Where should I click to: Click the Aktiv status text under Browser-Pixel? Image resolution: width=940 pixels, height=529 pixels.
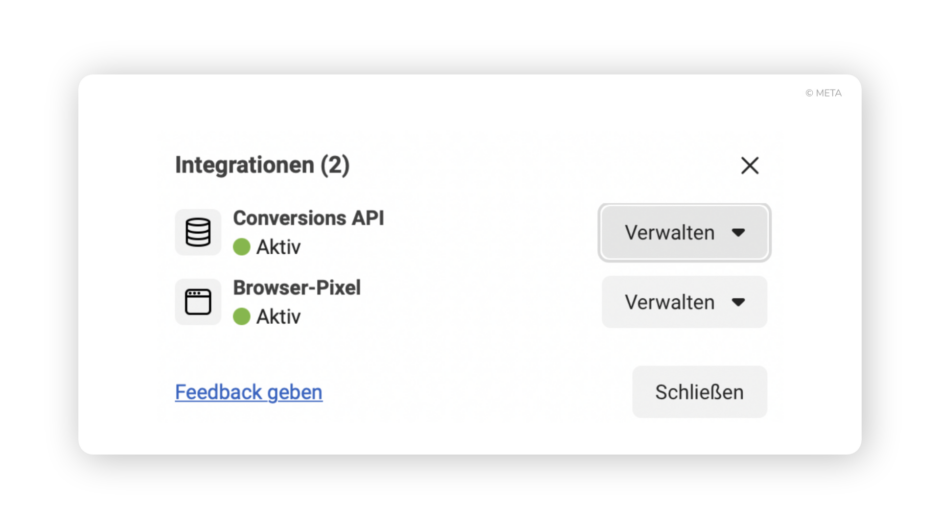(279, 316)
